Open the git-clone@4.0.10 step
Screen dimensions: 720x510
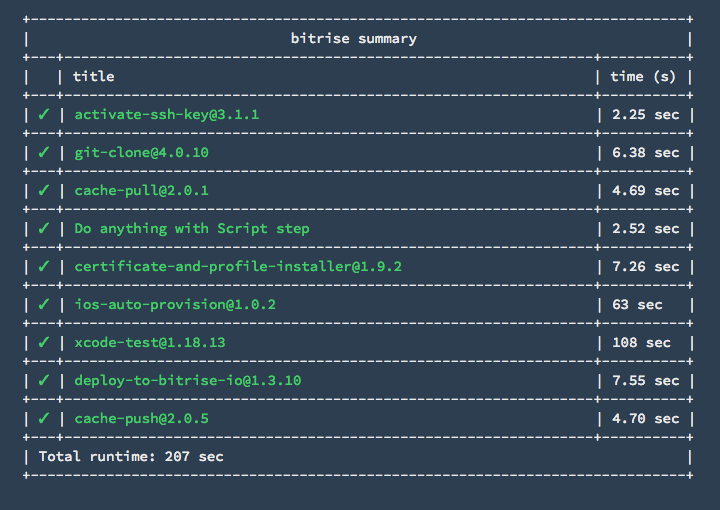141,152
